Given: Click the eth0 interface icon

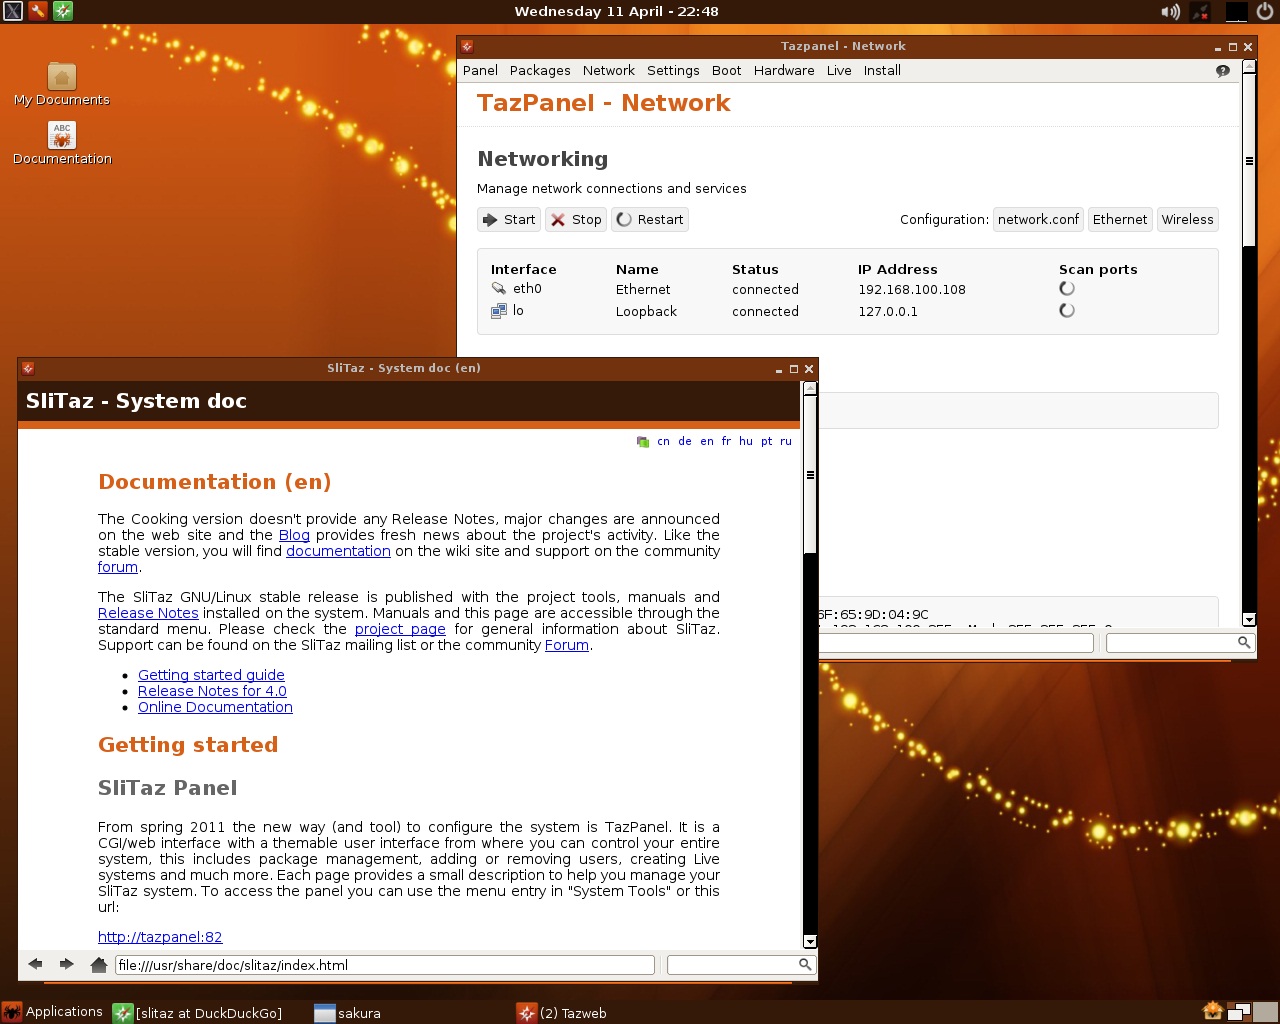Looking at the screenshot, I should point(498,289).
